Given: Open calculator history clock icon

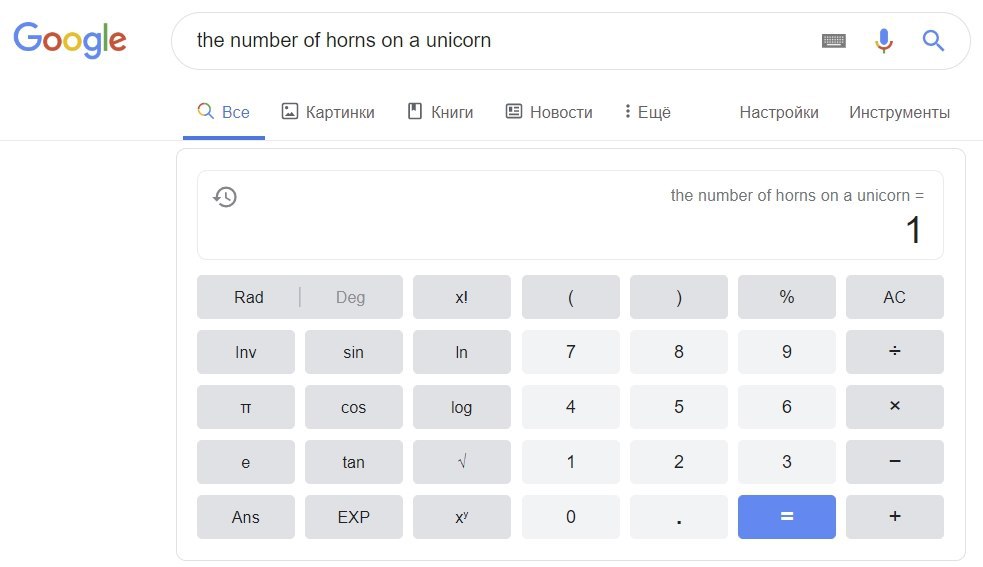Looking at the screenshot, I should click(226, 197).
